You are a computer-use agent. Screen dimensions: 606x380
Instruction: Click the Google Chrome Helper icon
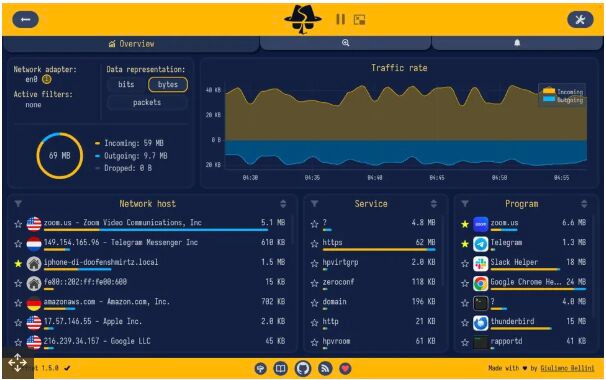[x=480, y=283]
